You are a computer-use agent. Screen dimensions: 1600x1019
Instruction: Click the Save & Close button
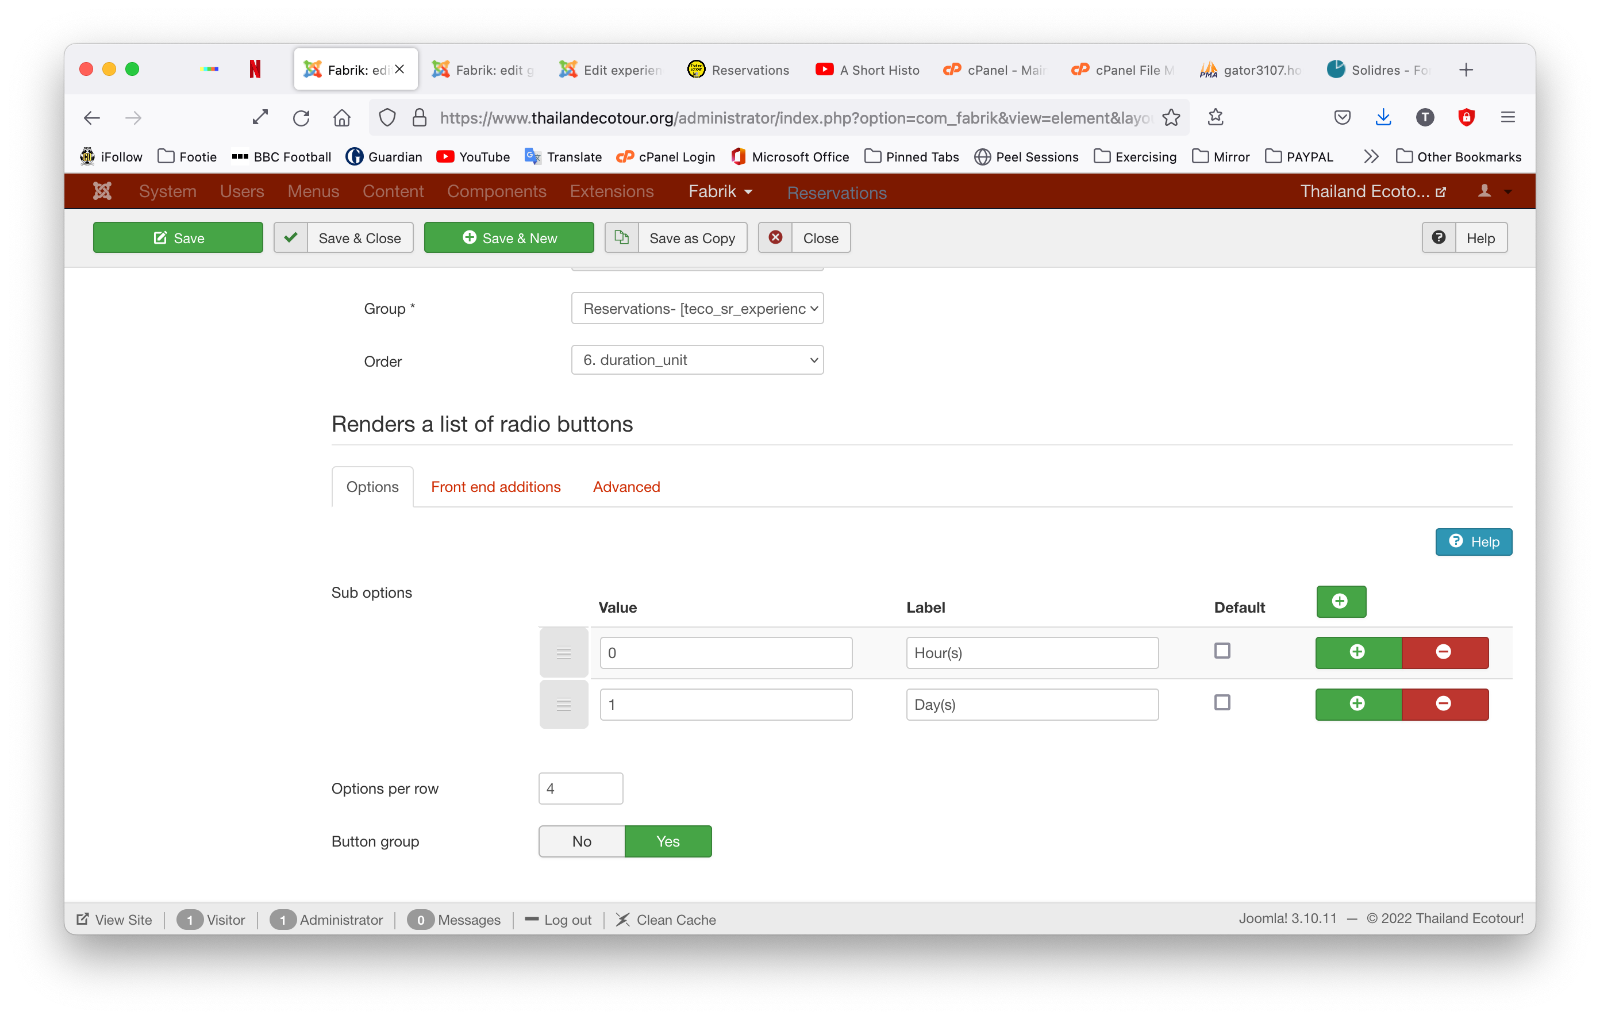point(345,238)
